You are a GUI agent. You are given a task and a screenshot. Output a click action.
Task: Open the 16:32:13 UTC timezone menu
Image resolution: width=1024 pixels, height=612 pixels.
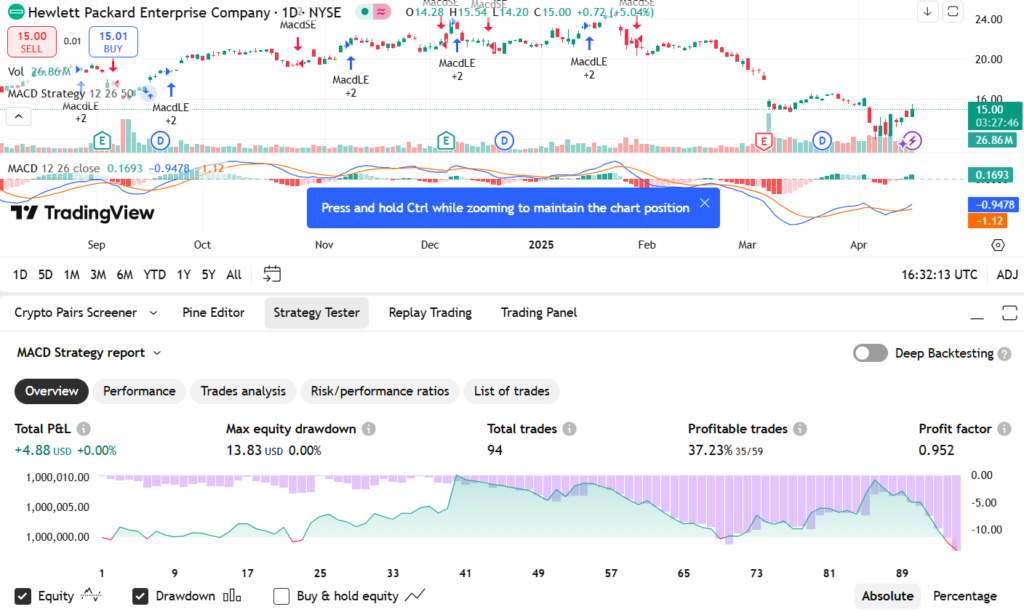[x=939, y=274]
